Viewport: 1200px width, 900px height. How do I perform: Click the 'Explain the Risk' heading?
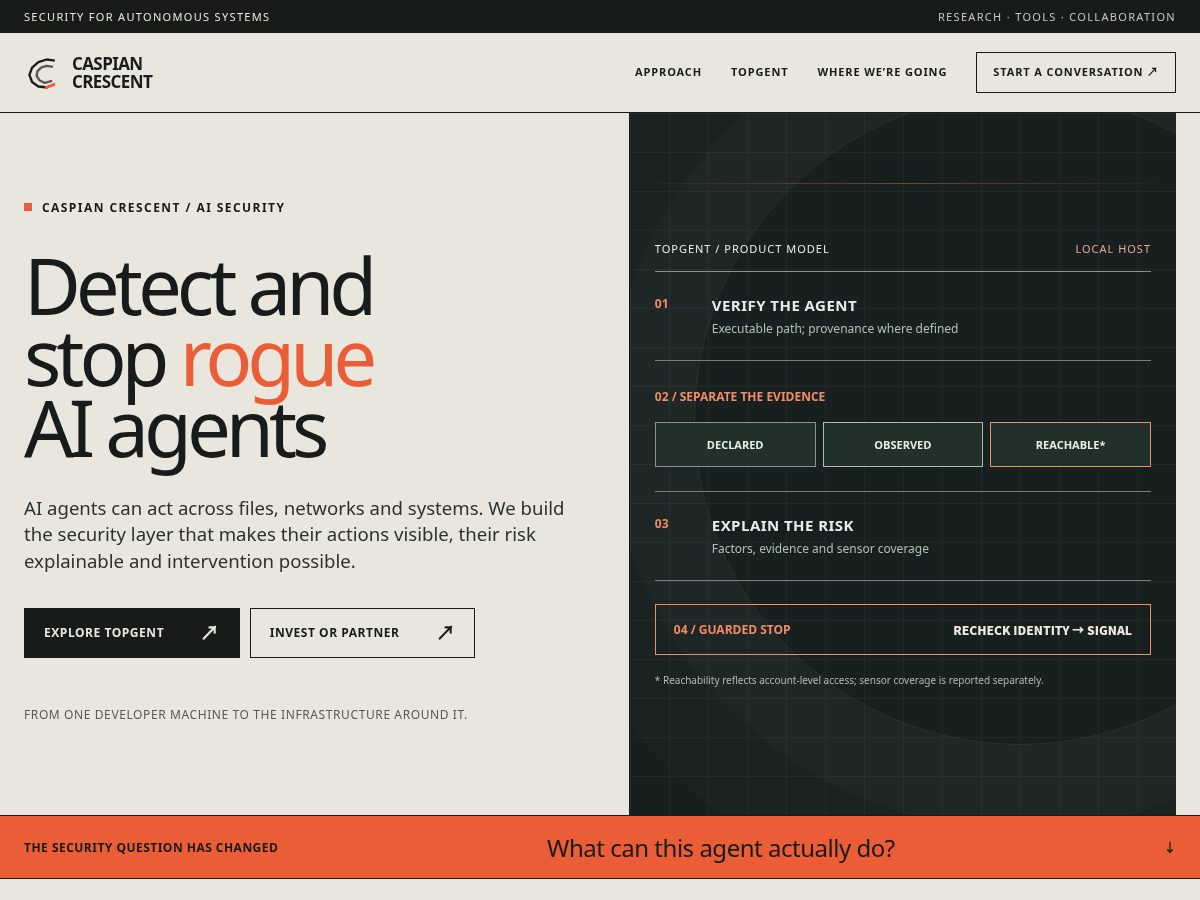tap(783, 526)
